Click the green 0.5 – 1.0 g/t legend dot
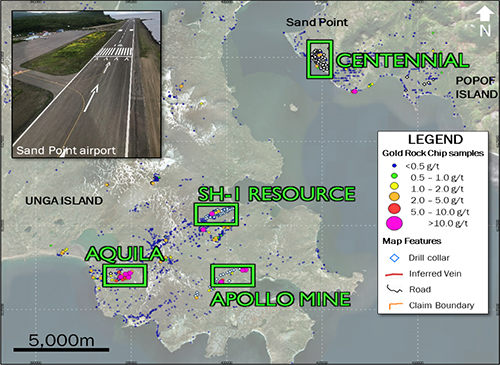 (395, 176)
